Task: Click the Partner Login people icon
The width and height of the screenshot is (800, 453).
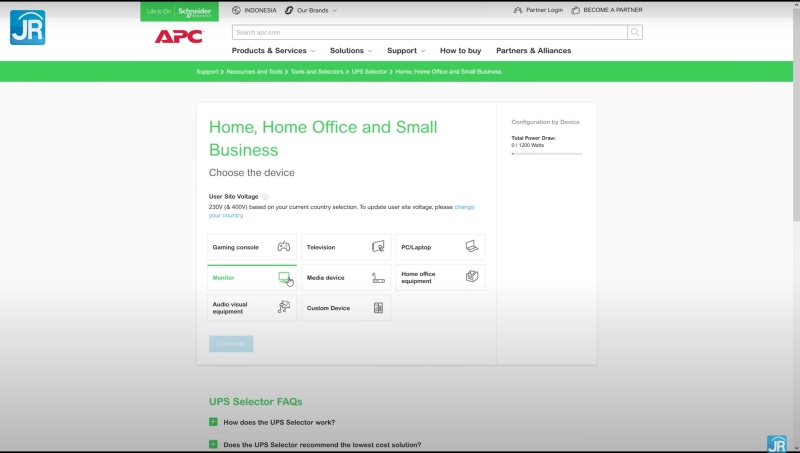Action: click(518, 10)
